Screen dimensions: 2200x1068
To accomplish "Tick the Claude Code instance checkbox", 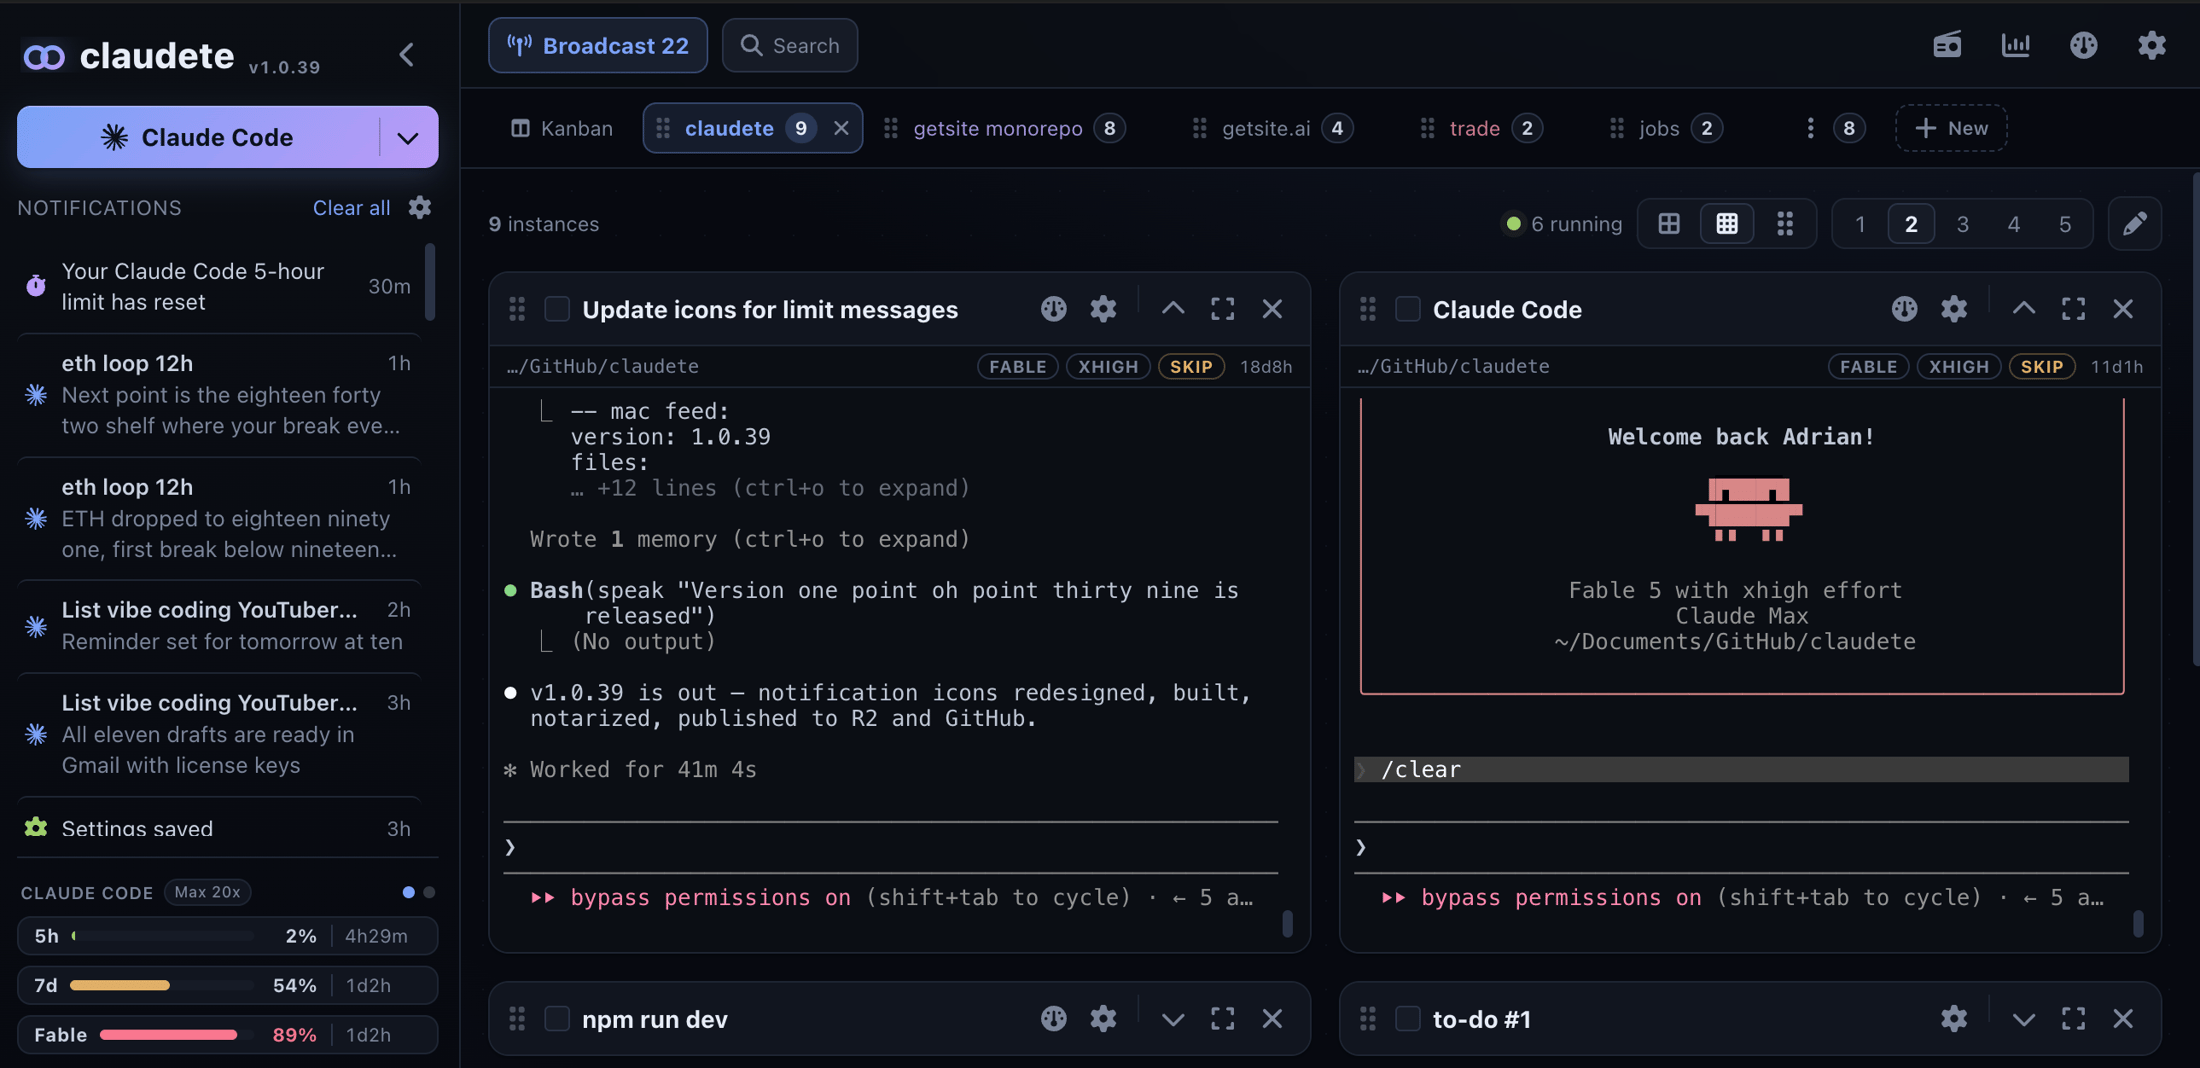I will point(1407,309).
